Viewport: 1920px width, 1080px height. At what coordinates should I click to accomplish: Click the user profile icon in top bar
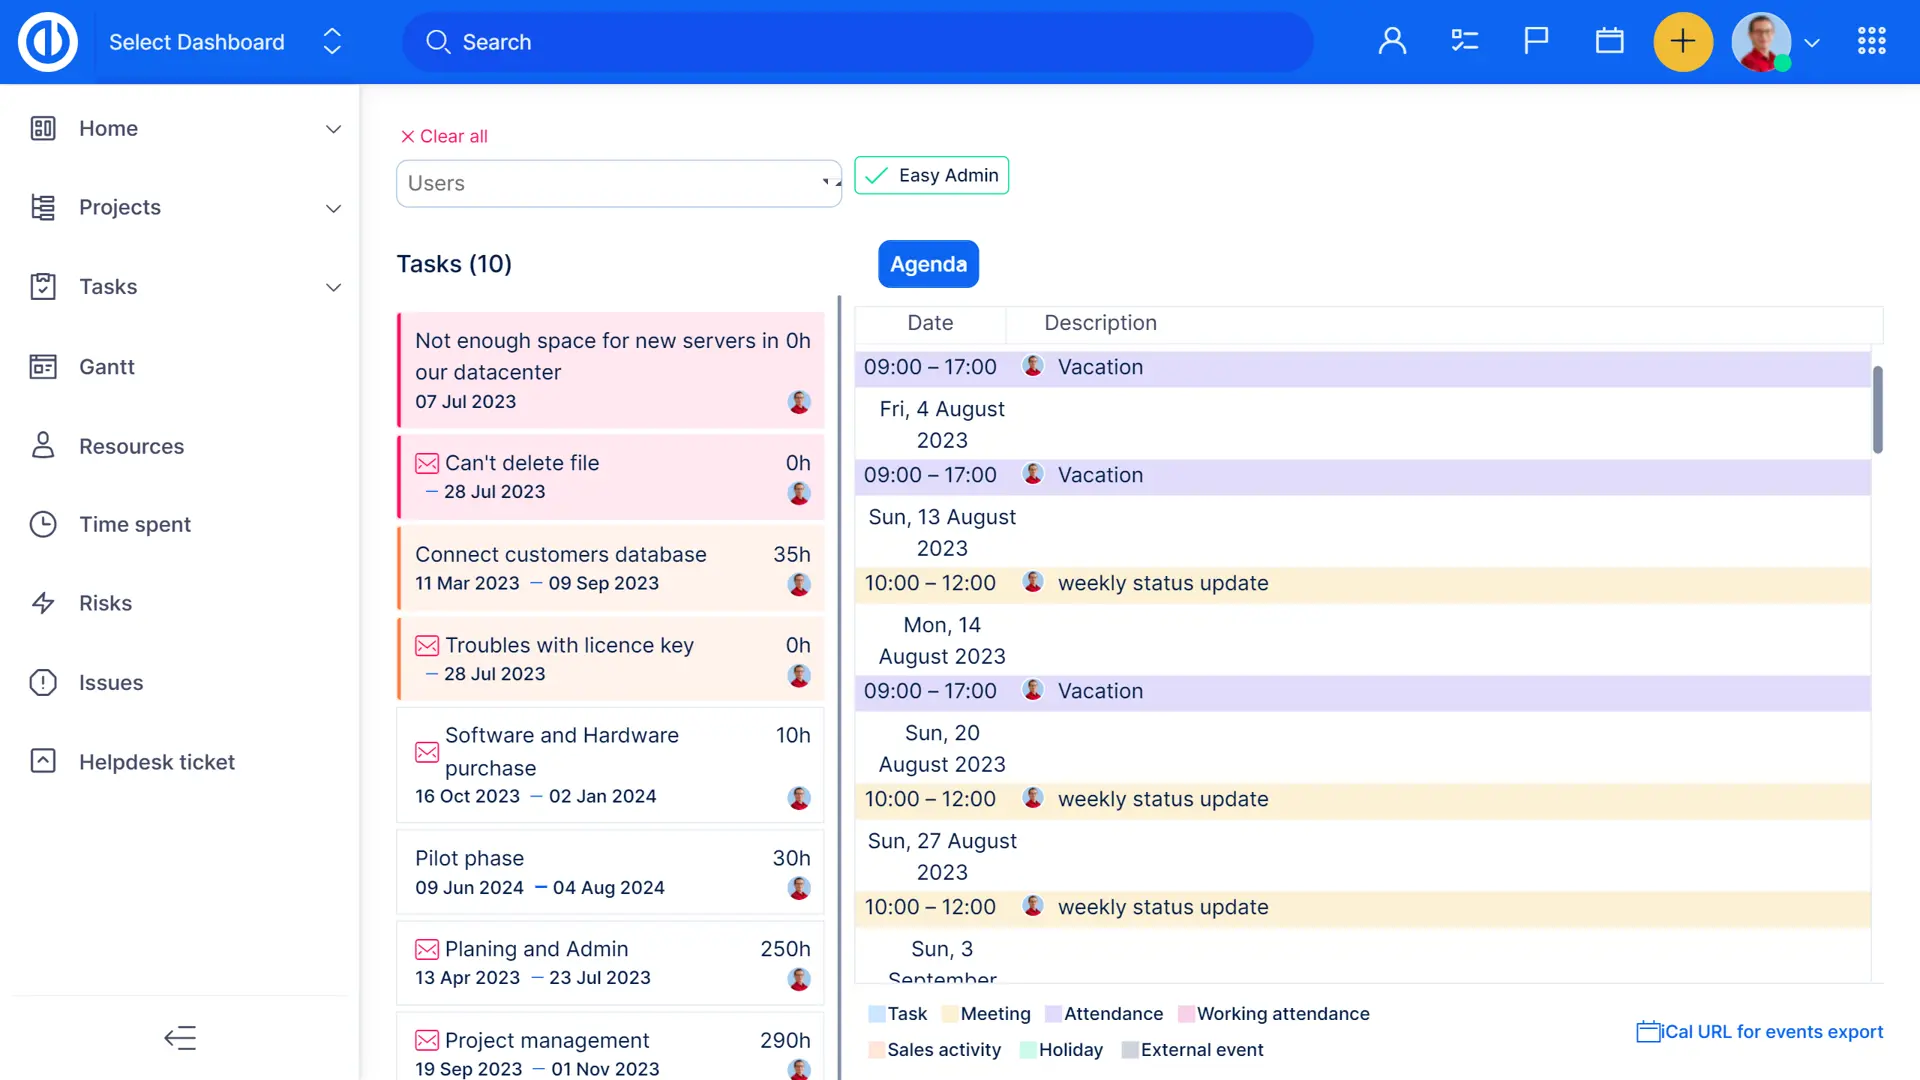1392,41
